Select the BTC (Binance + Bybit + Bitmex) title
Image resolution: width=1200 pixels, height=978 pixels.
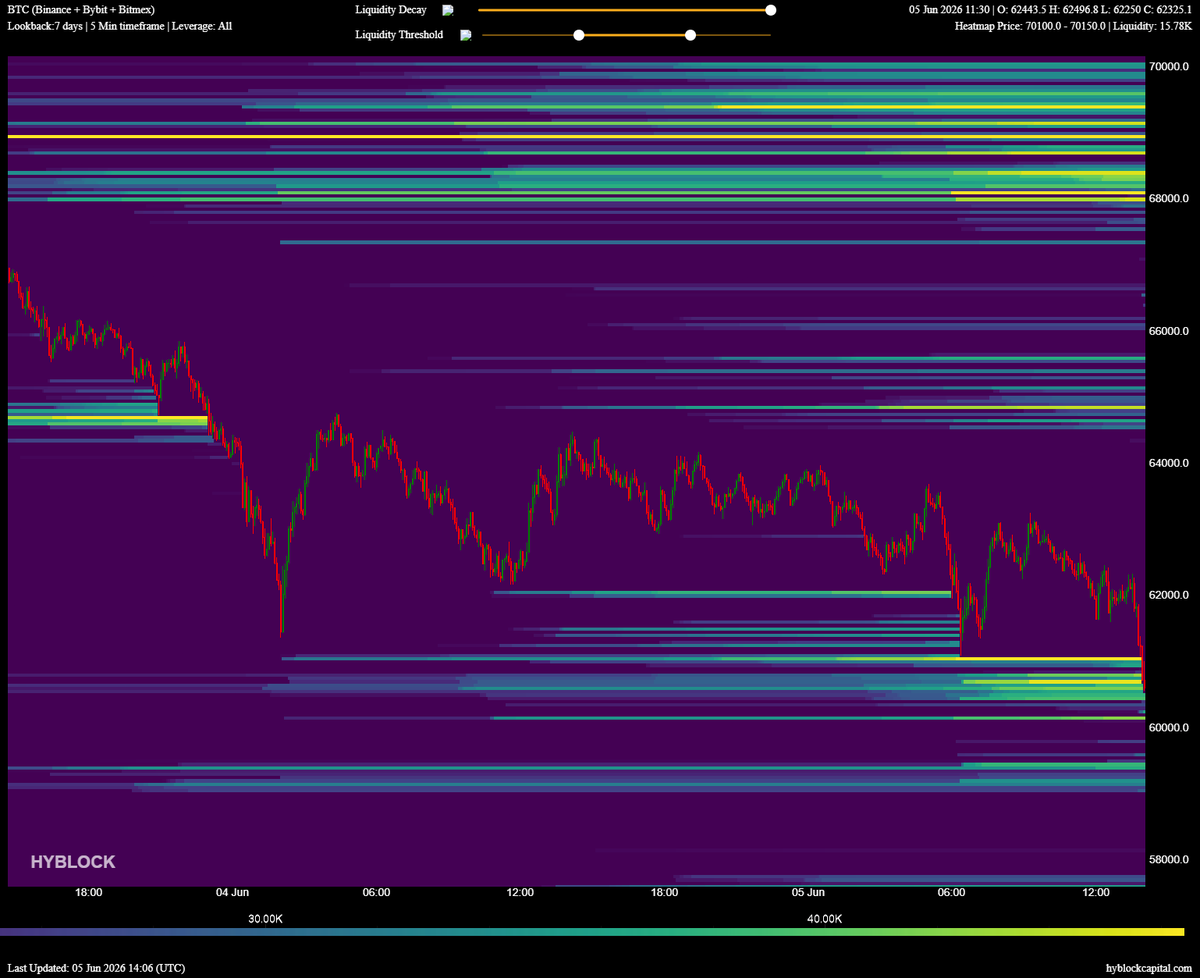pos(81,10)
